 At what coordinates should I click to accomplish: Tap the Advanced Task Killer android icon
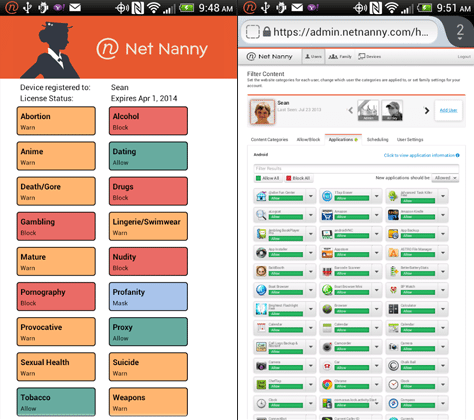coord(393,196)
